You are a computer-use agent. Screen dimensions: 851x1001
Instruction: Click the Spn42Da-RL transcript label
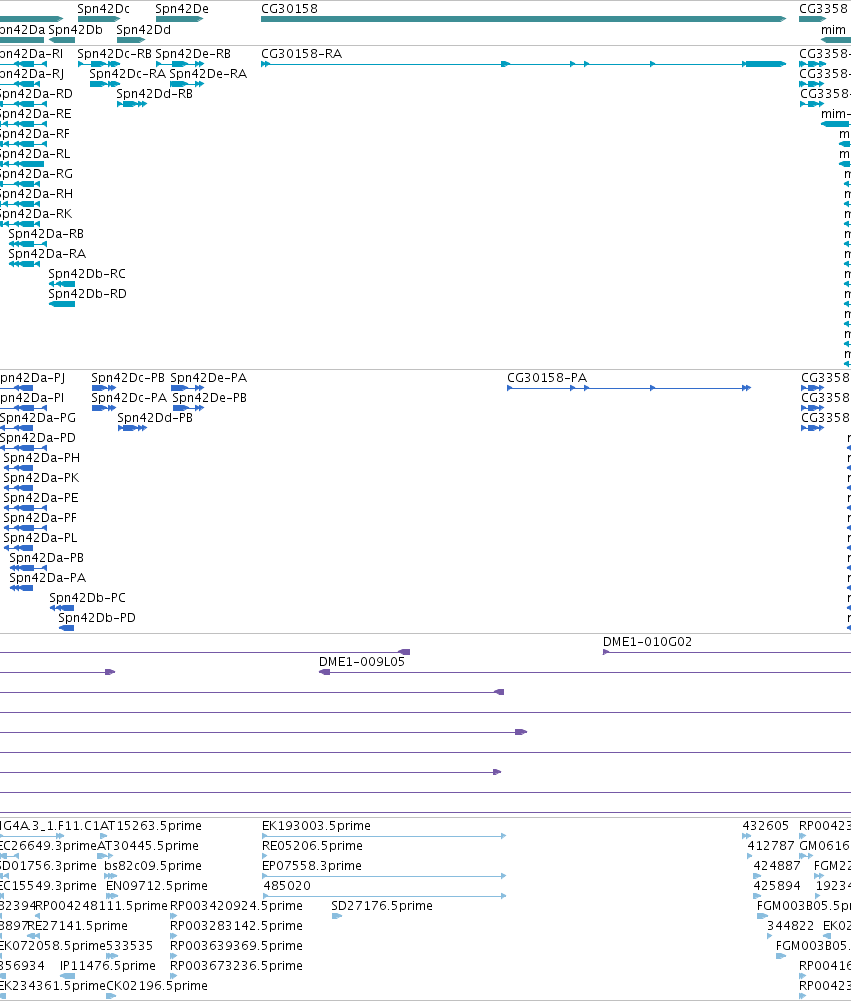pyautogui.click(x=35, y=154)
